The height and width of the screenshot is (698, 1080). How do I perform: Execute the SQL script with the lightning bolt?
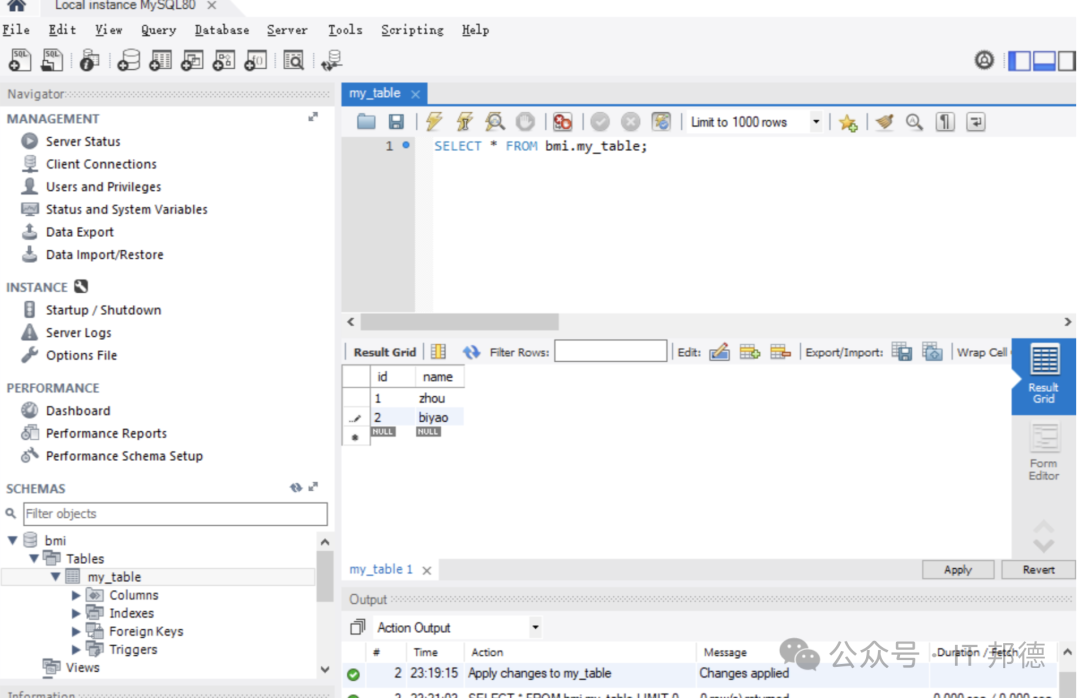pyautogui.click(x=434, y=122)
